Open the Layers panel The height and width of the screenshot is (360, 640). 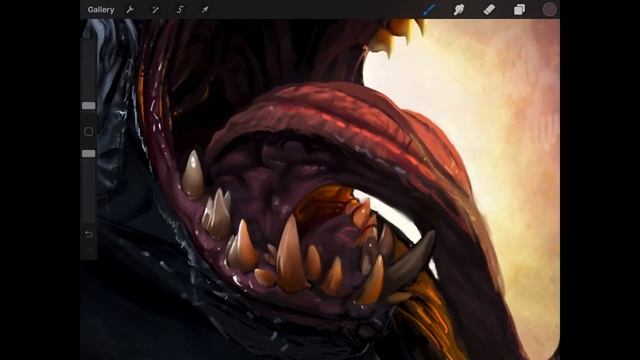tap(519, 9)
